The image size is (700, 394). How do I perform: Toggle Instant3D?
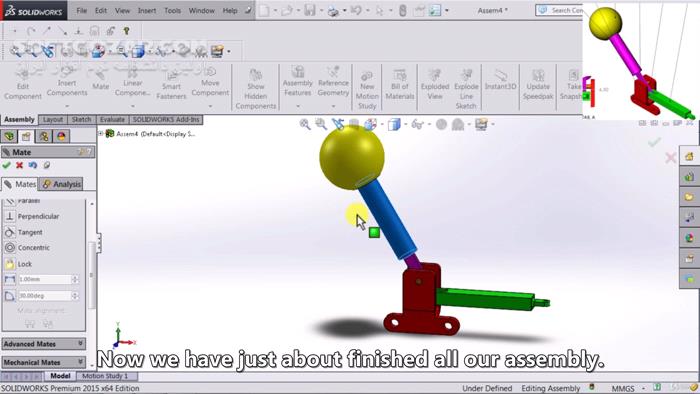point(500,80)
